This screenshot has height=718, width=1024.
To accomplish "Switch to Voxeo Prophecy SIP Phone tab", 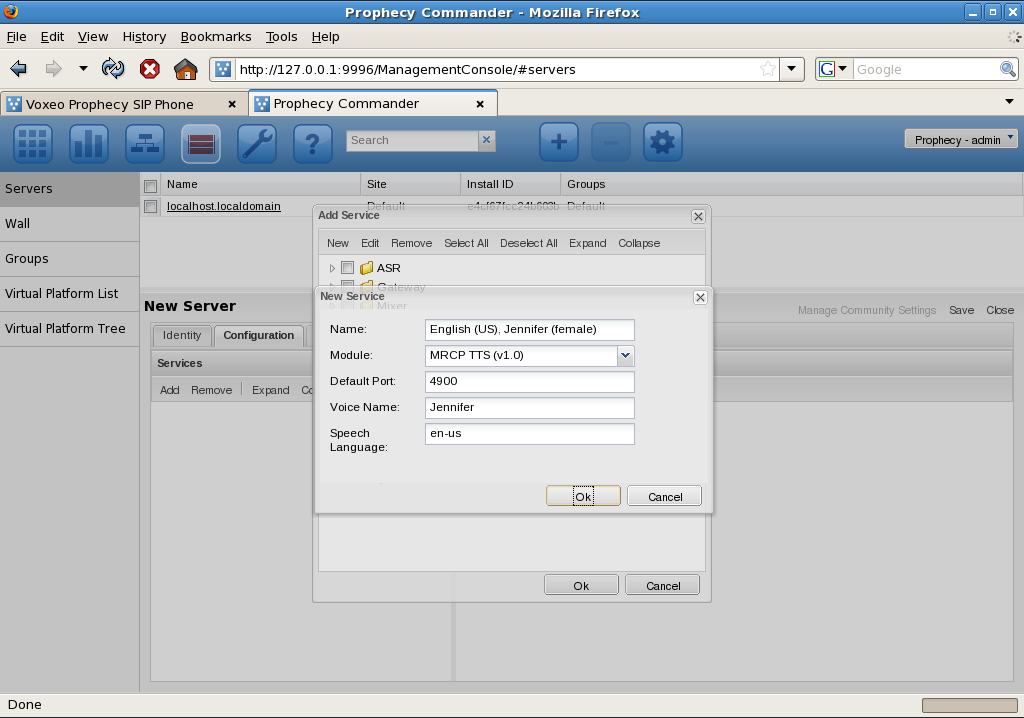I will pyautogui.click(x=110, y=104).
